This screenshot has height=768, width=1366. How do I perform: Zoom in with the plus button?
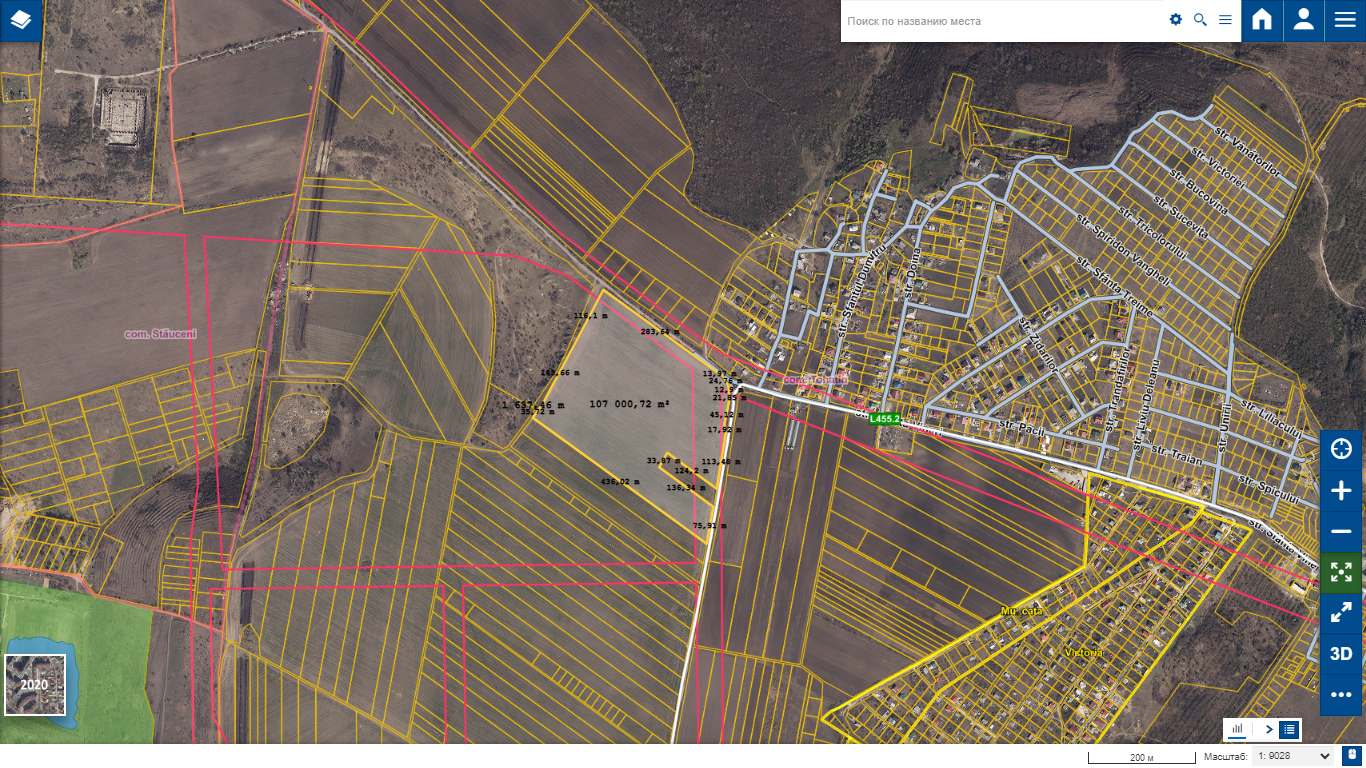click(1341, 490)
